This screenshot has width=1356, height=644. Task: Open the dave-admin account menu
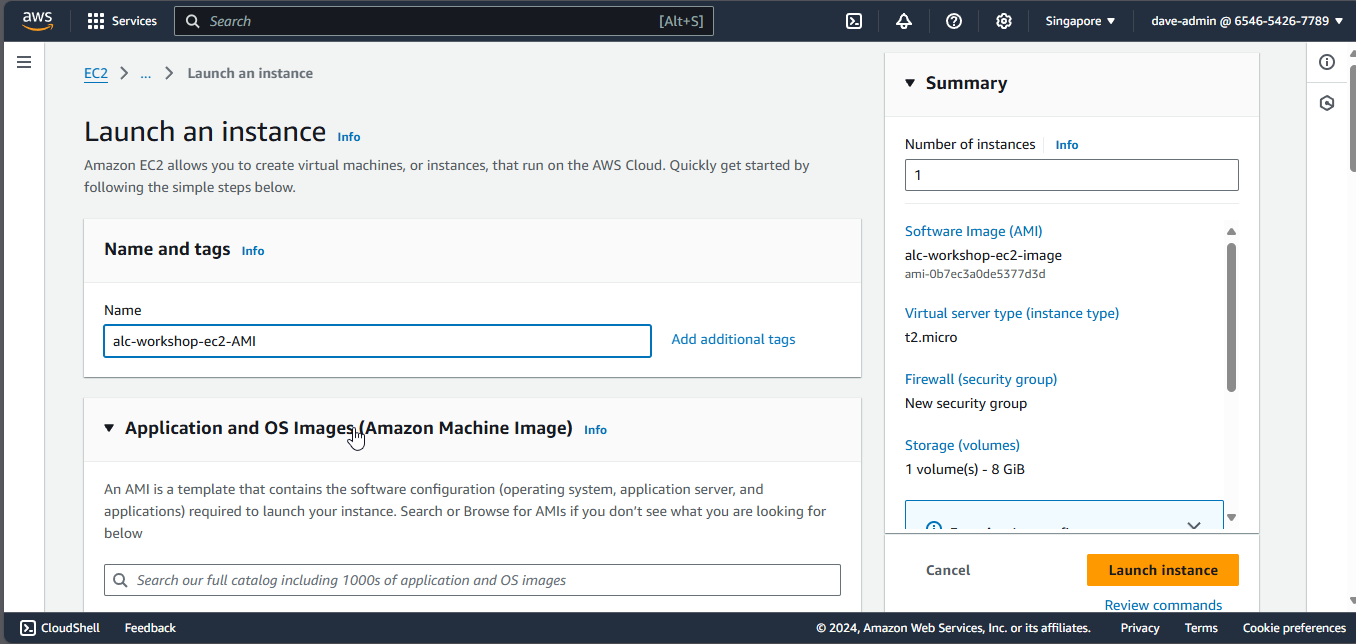(x=1246, y=21)
